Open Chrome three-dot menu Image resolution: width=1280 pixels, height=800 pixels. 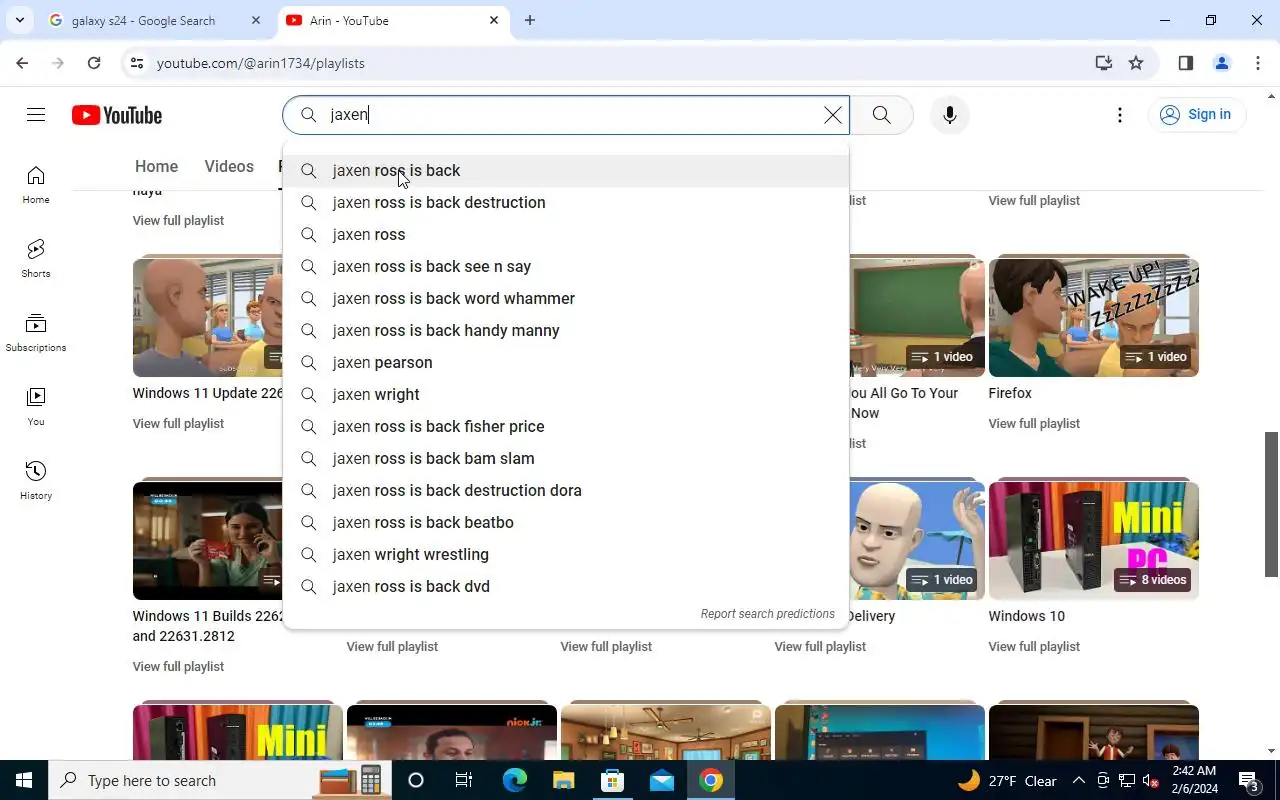[1258, 63]
